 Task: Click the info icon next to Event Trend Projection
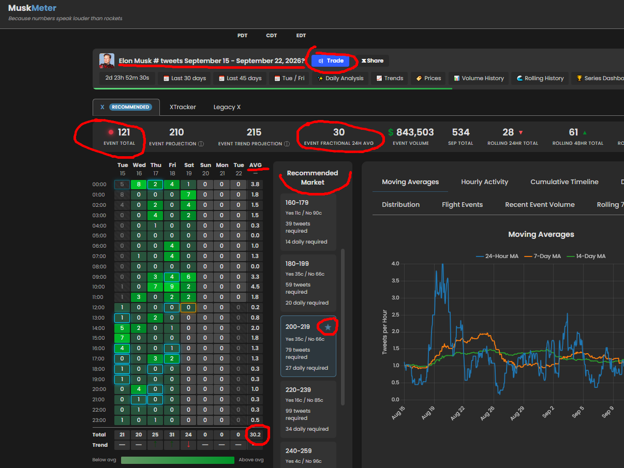(x=287, y=144)
